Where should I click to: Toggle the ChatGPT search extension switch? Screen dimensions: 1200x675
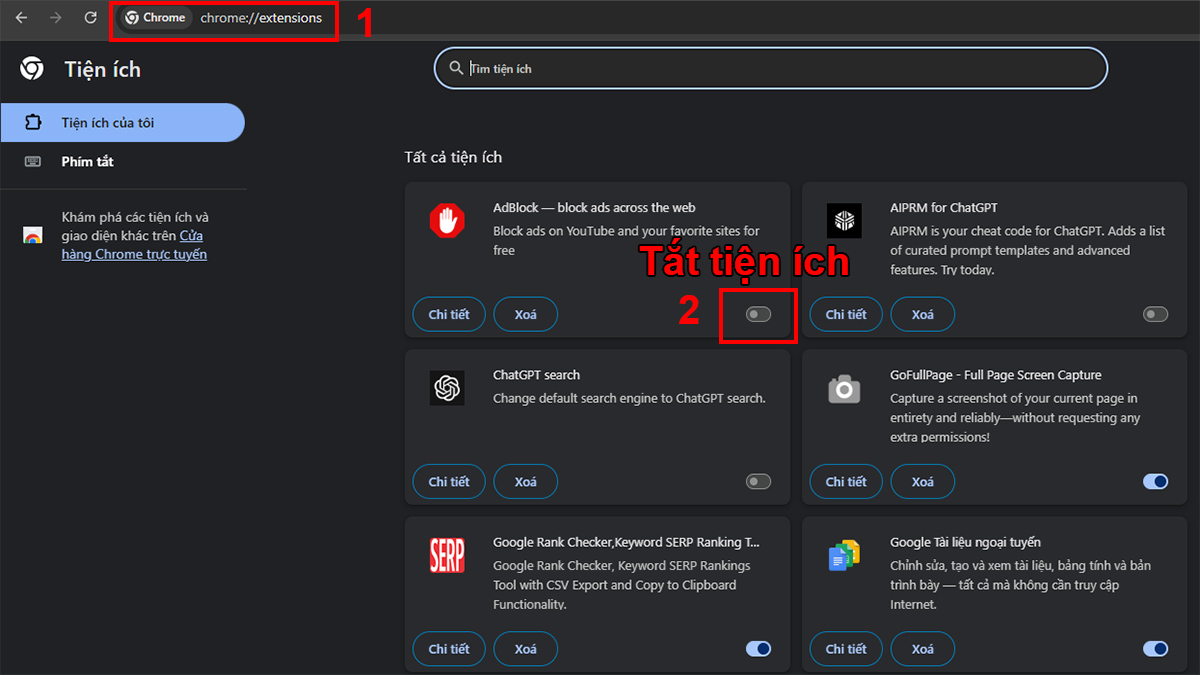point(759,482)
